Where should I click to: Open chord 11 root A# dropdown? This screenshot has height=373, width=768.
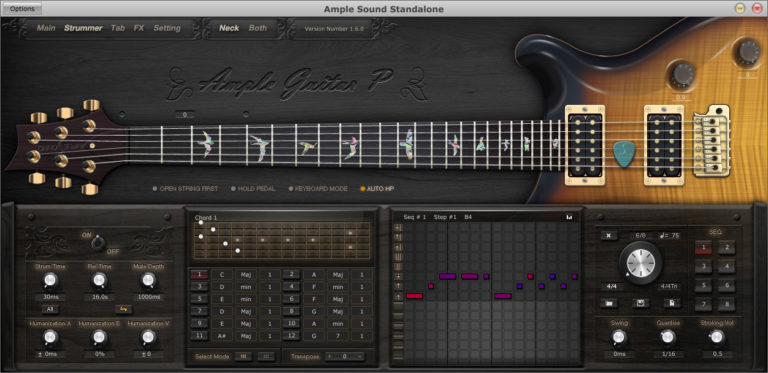[222, 336]
